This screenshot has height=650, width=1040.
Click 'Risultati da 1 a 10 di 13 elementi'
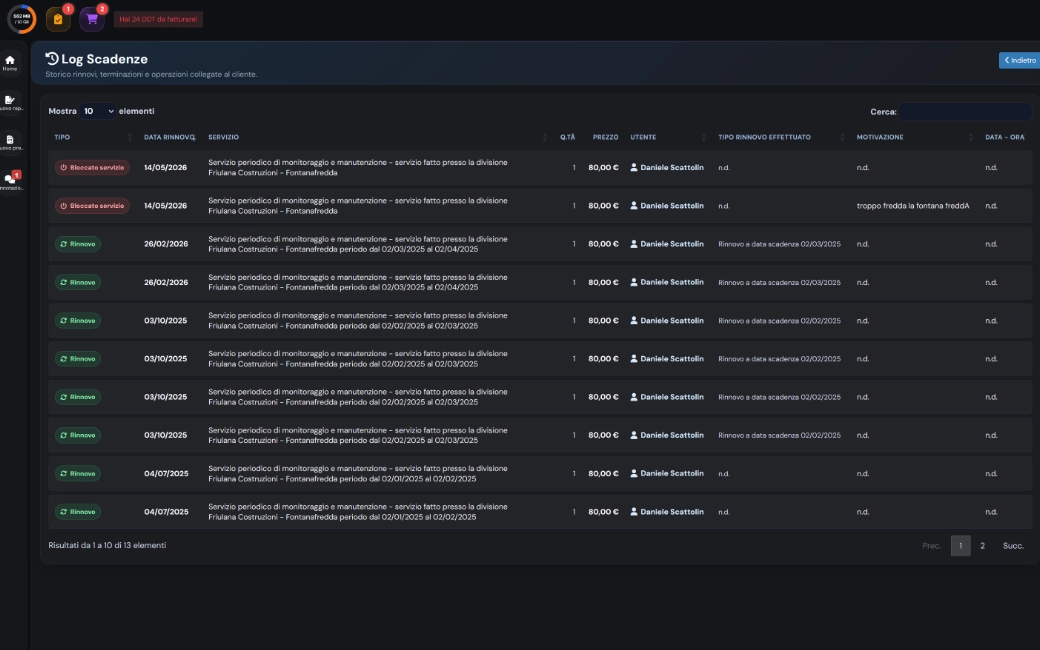(107, 545)
